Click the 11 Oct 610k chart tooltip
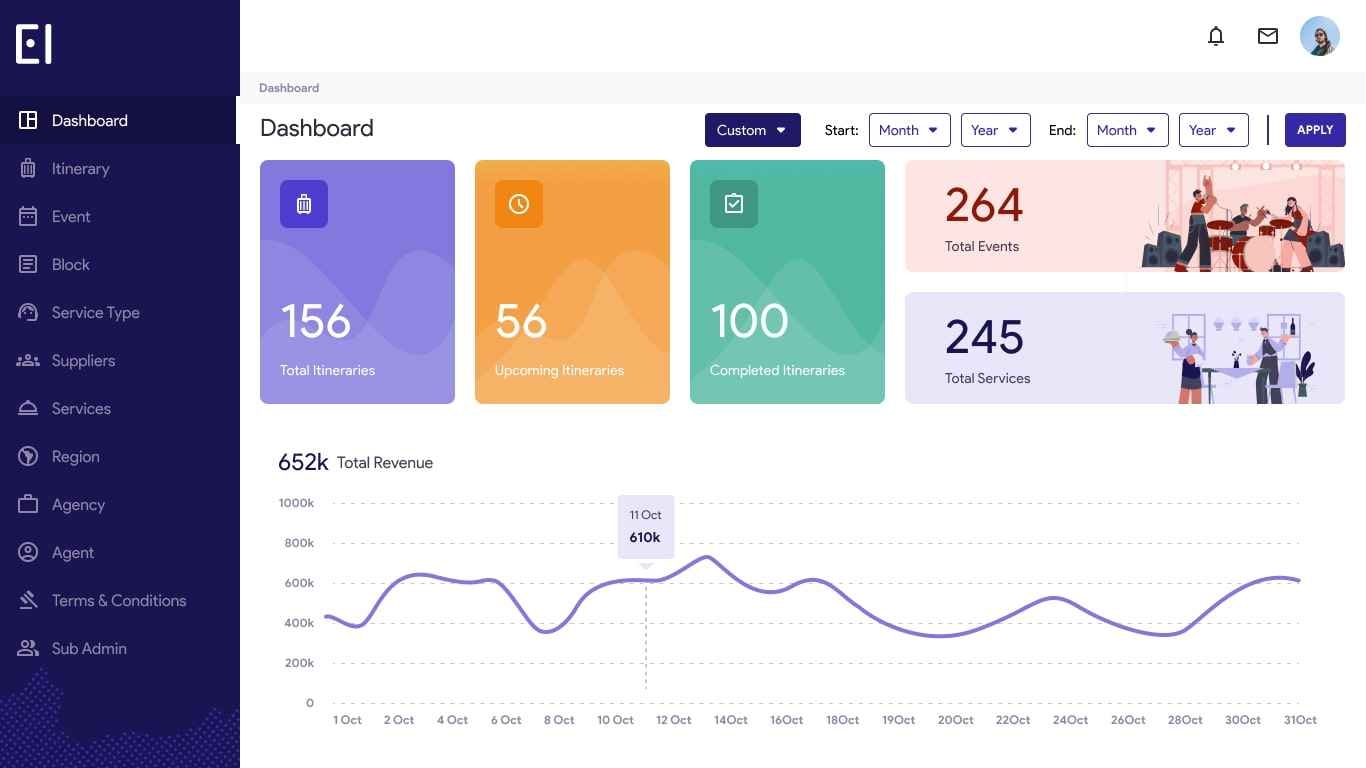This screenshot has width=1366, height=768. coord(646,527)
